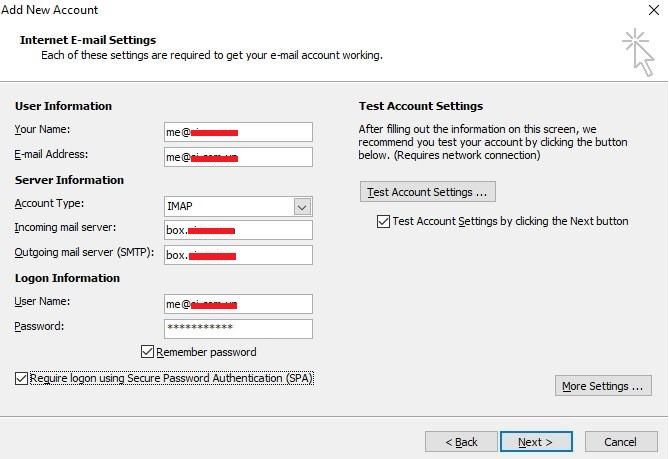Click inside the Password field
669x459 pixels.
click(x=238, y=328)
